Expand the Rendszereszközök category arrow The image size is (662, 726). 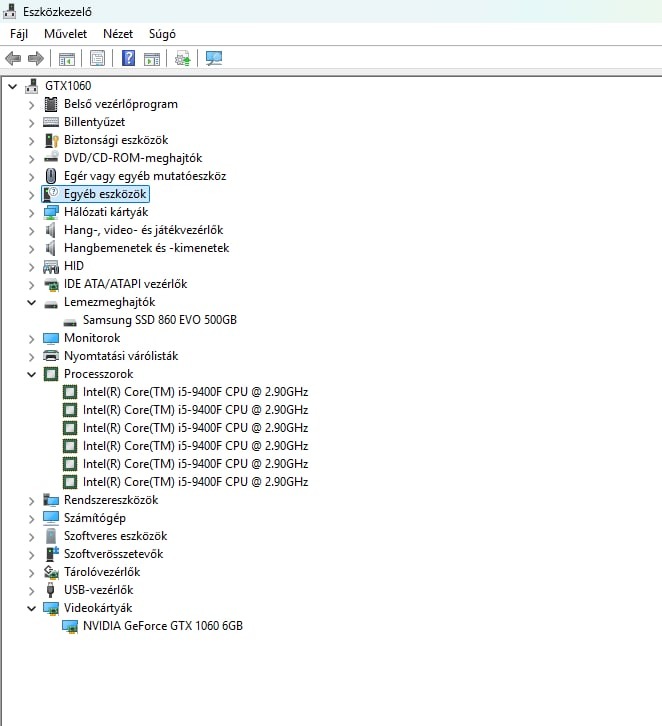click(31, 501)
